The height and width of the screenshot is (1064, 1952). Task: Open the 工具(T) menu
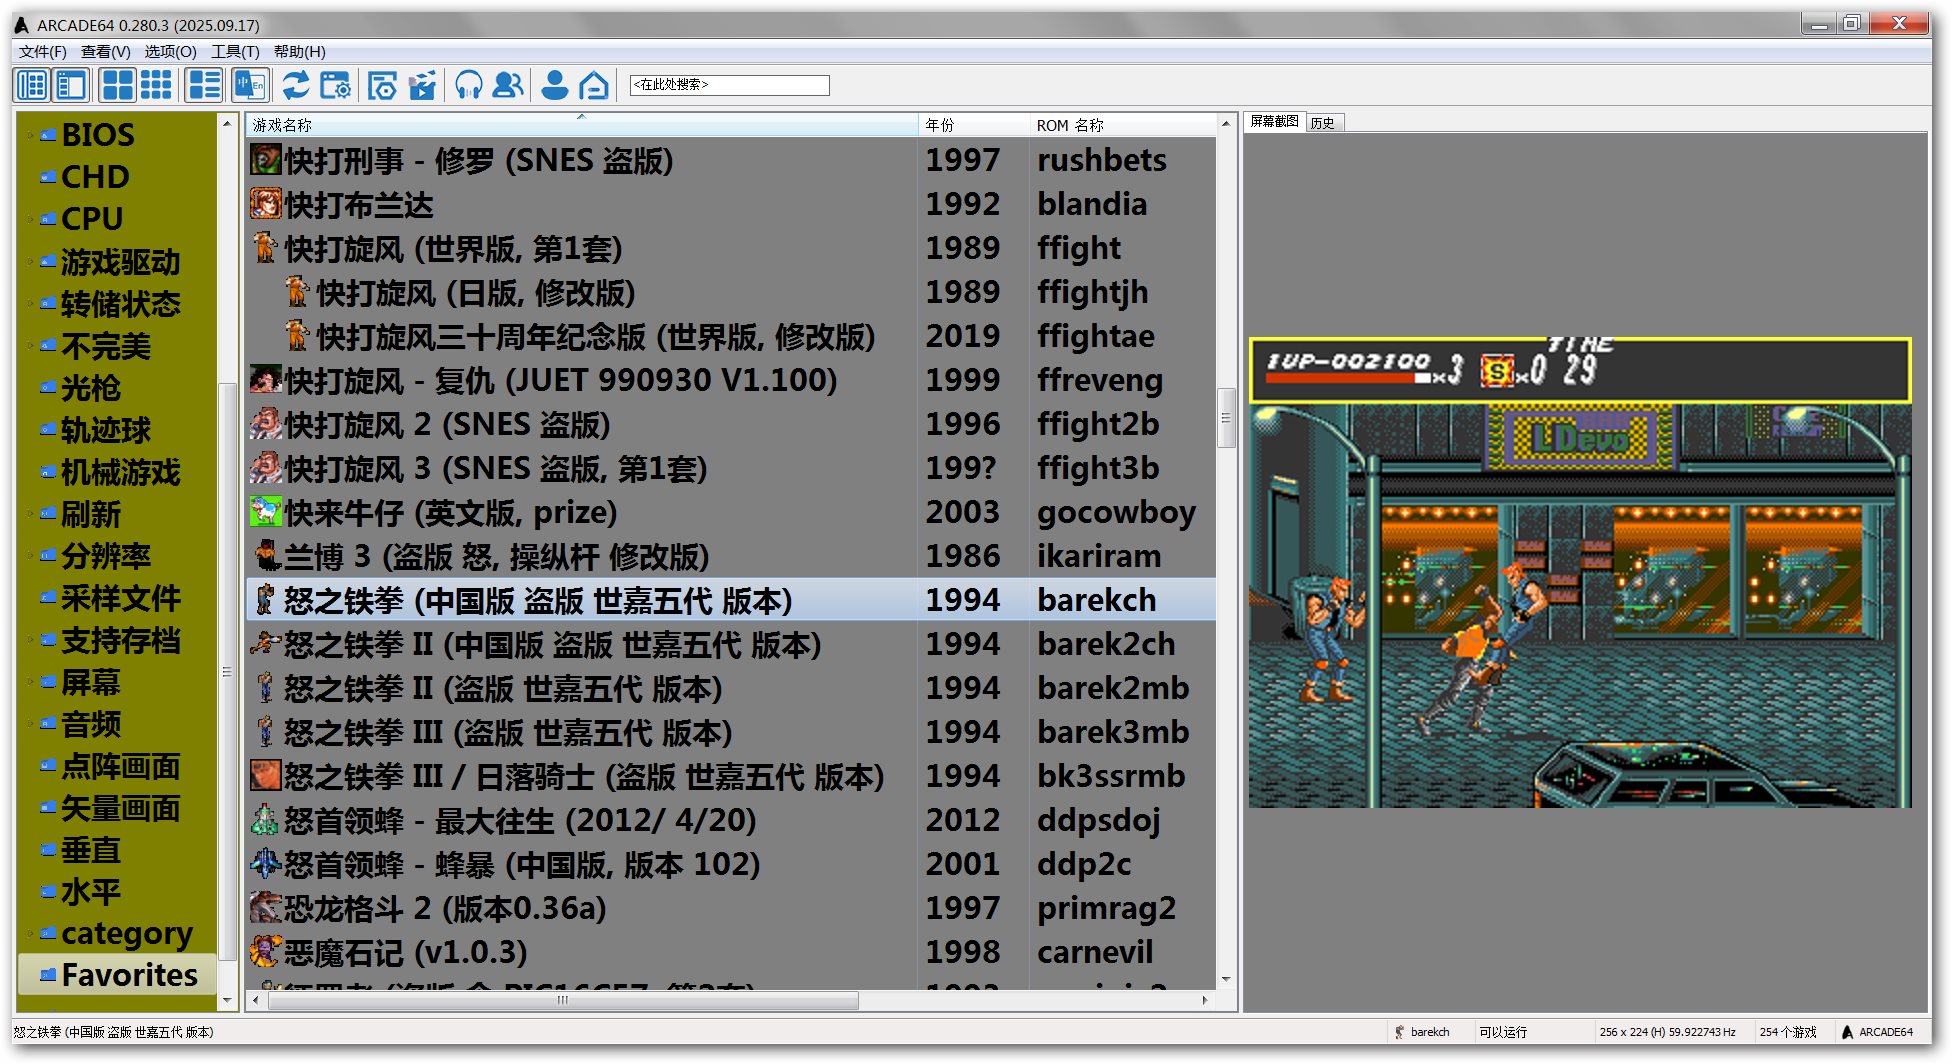[235, 52]
